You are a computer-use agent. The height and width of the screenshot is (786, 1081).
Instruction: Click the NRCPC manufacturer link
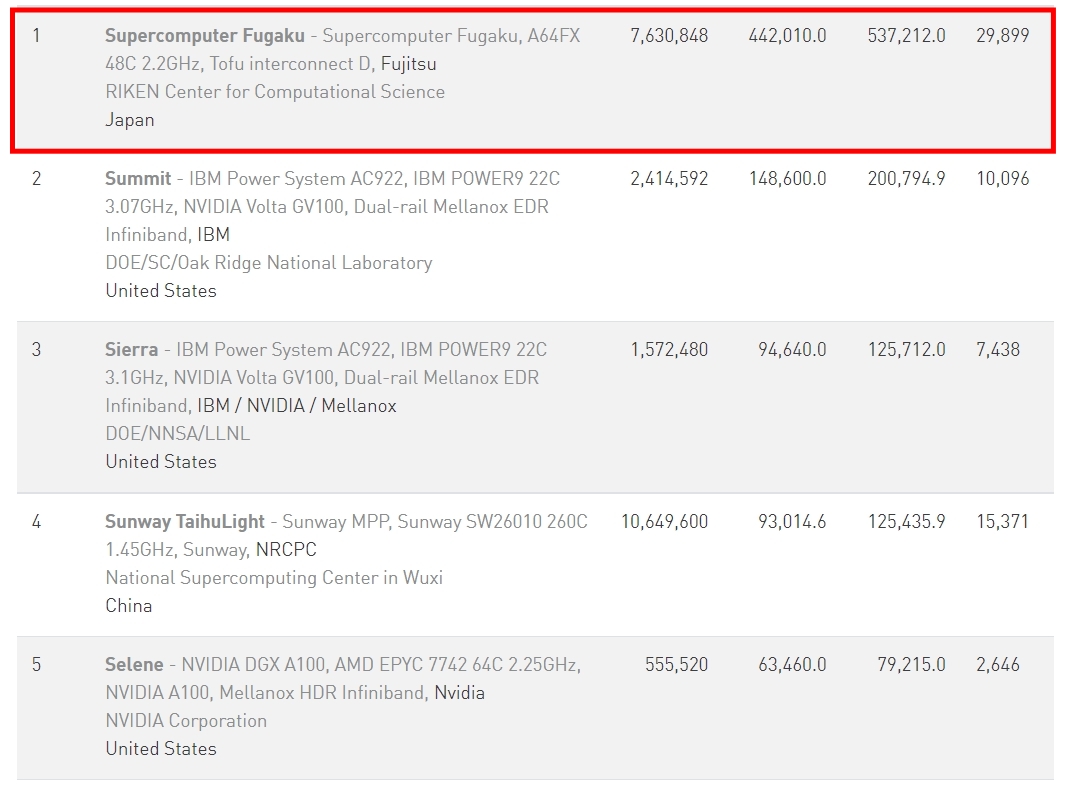[286, 550]
